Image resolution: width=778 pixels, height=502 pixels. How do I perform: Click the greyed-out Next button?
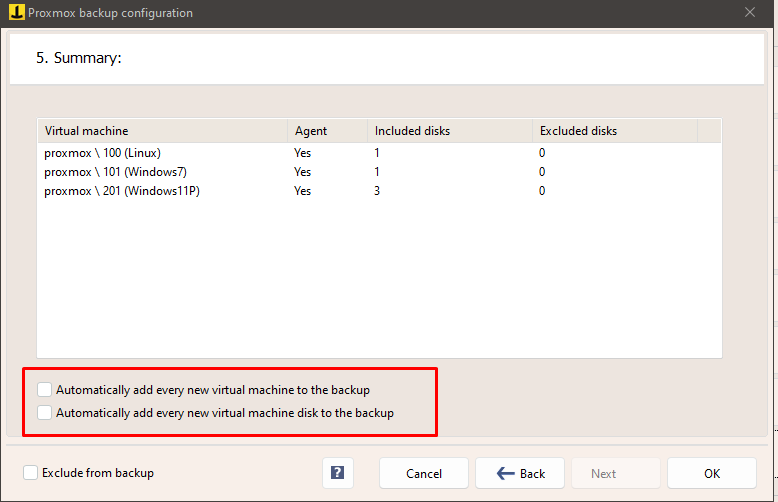603,473
